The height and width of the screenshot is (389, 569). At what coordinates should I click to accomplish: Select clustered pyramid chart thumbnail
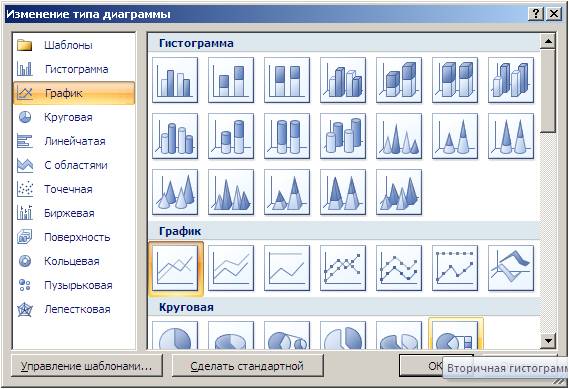tap(231, 192)
